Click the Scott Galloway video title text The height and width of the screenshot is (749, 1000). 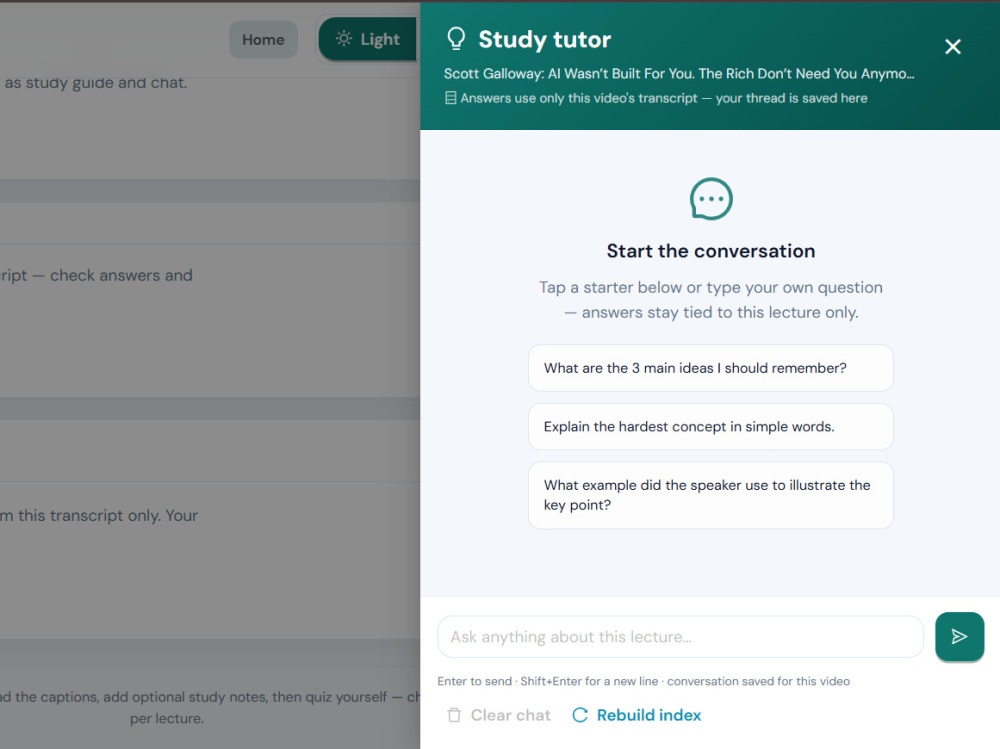pos(679,74)
